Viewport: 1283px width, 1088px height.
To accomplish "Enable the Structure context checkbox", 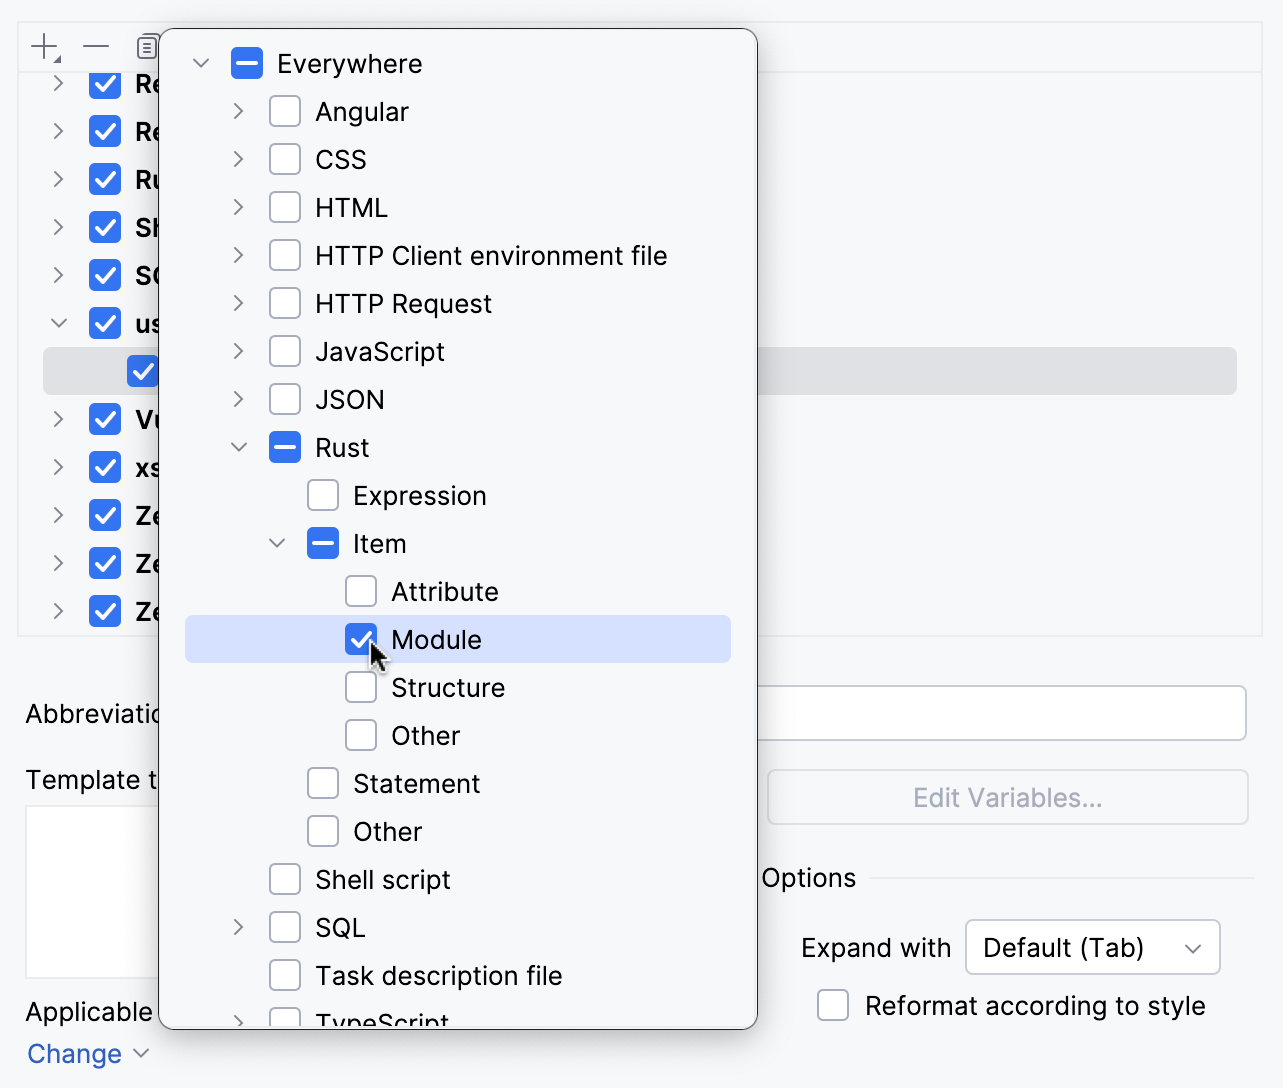I will tap(361, 687).
